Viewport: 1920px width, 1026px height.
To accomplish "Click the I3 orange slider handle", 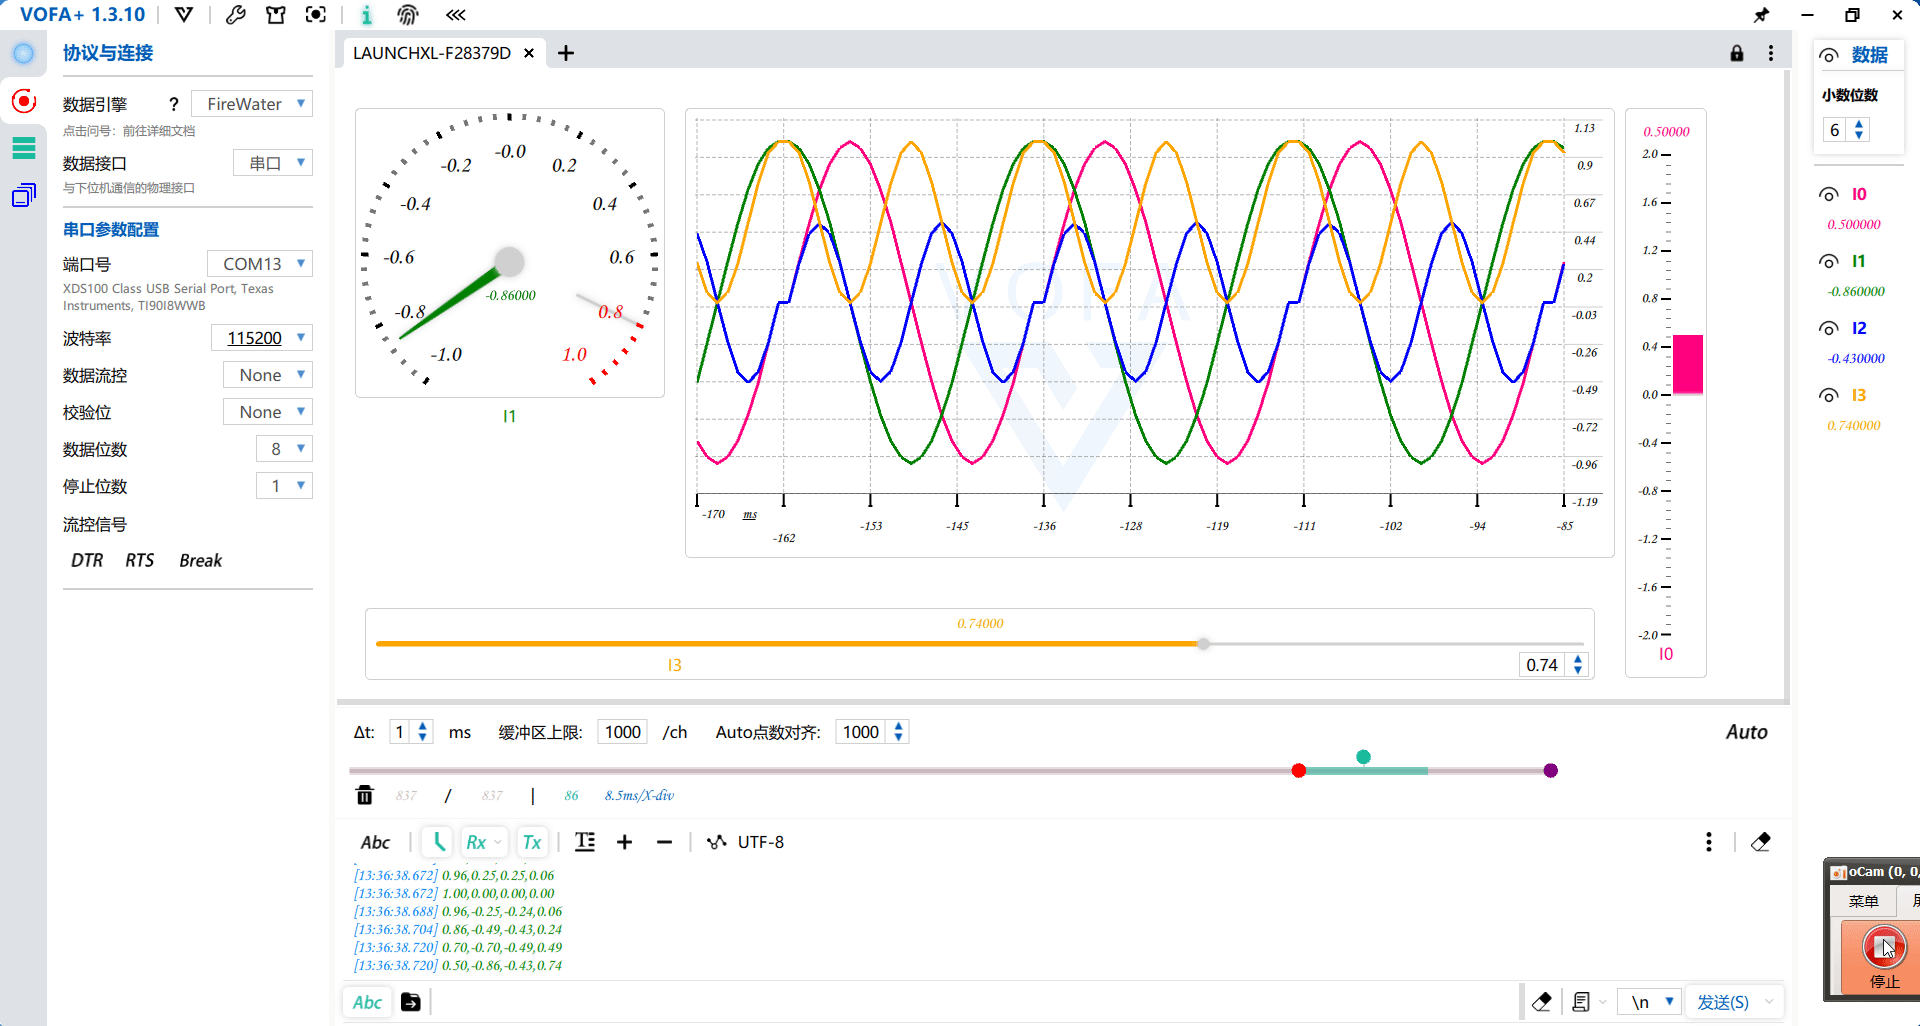I will (x=1203, y=644).
